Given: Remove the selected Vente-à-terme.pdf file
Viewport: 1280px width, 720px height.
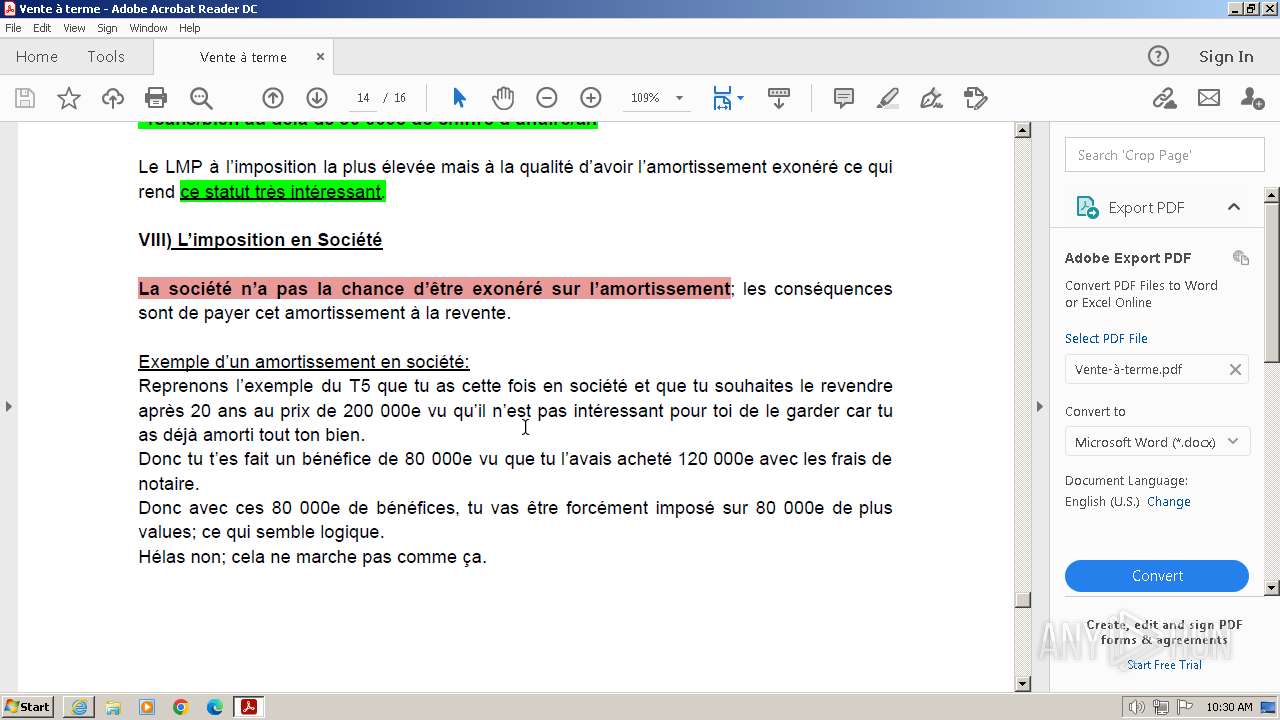Looking at the screenshot, I should (x=1235, y=370).
